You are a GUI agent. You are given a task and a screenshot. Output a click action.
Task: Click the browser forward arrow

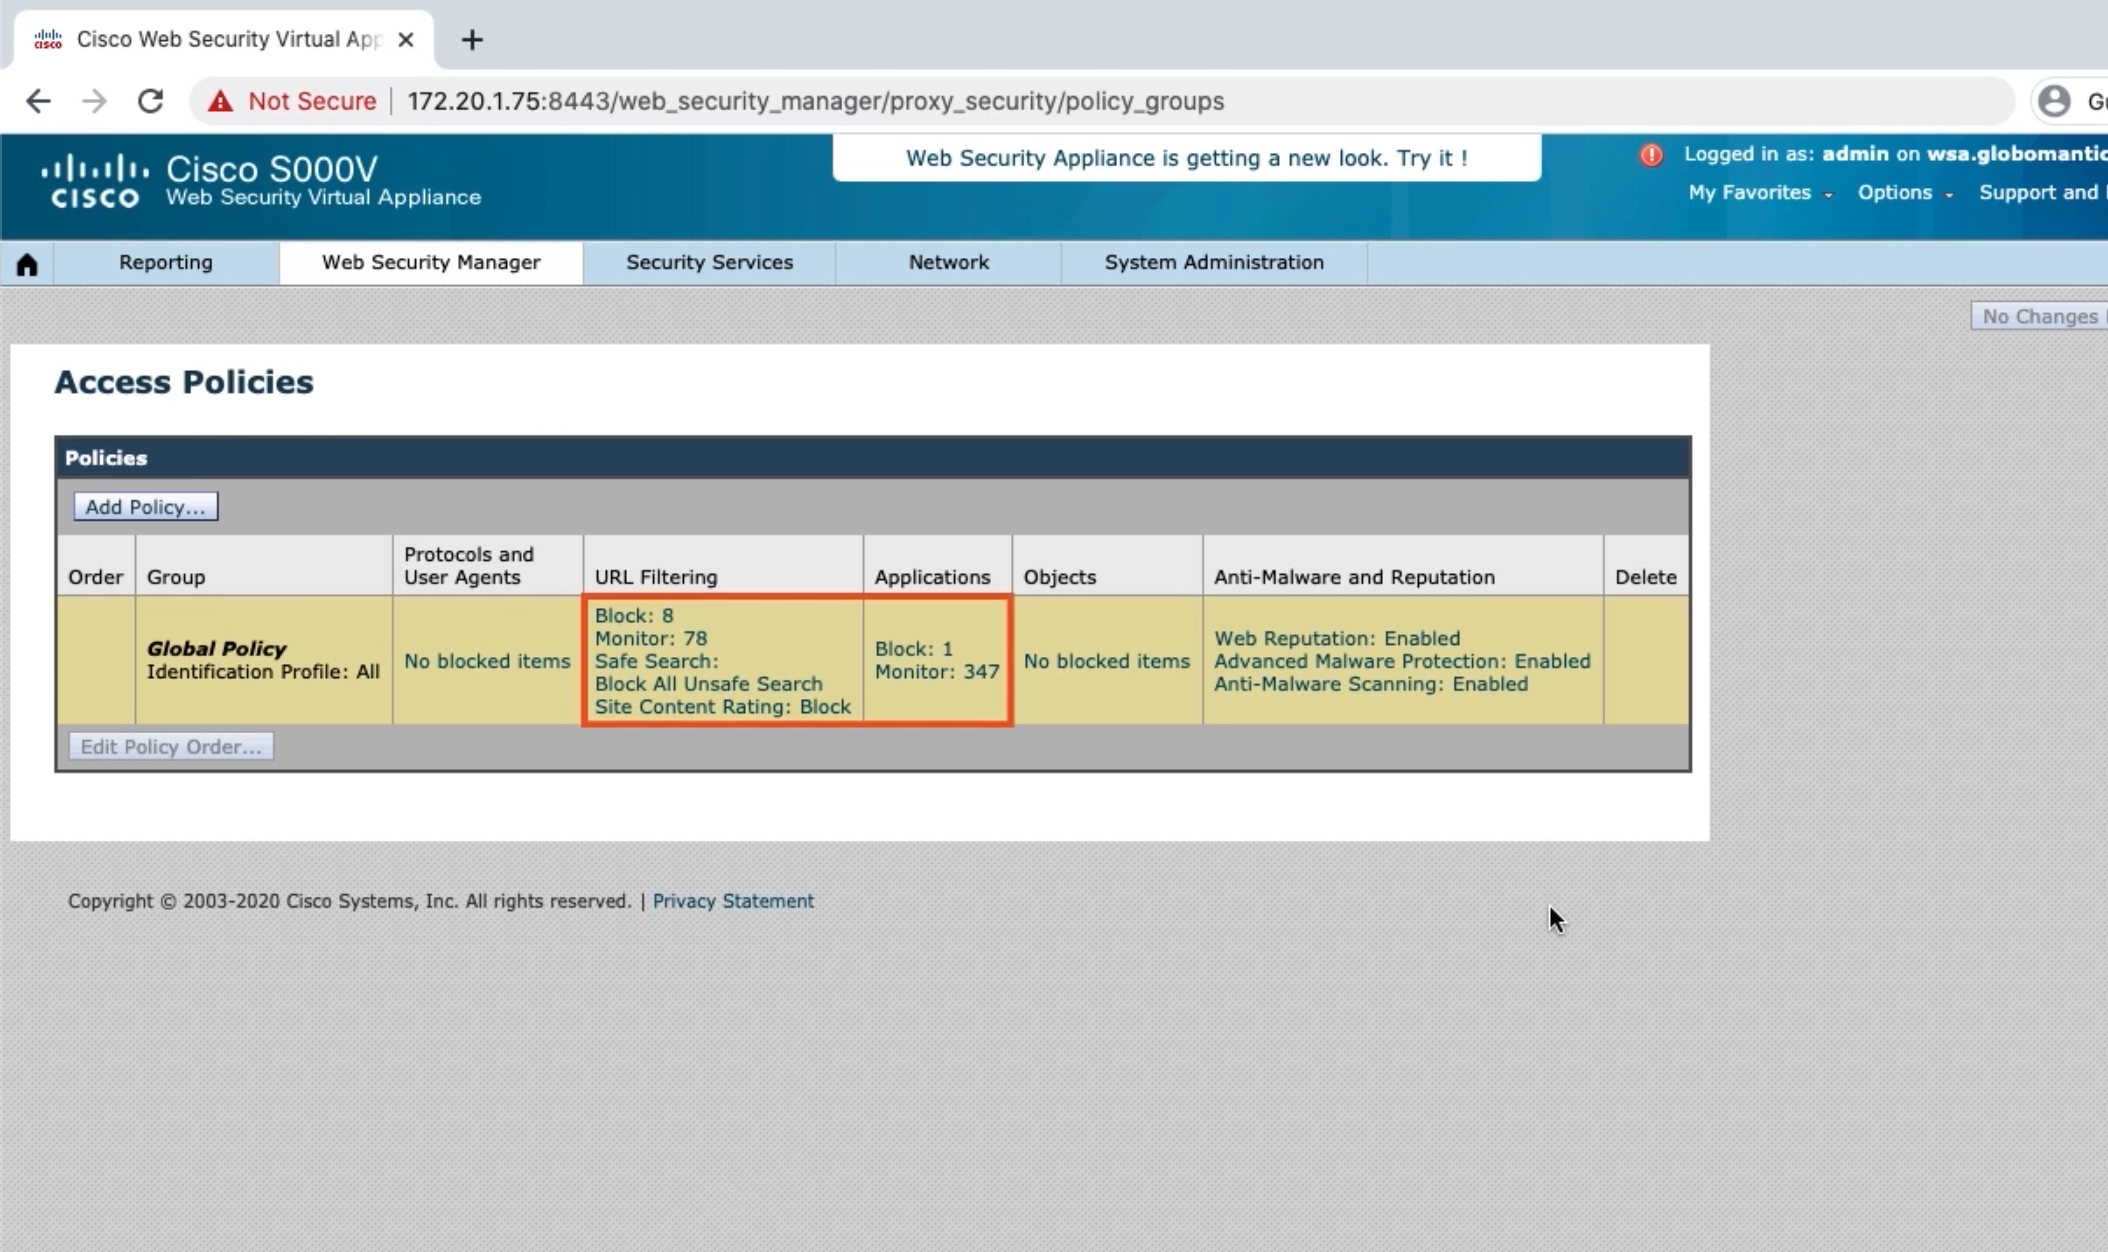coord(94,101)
